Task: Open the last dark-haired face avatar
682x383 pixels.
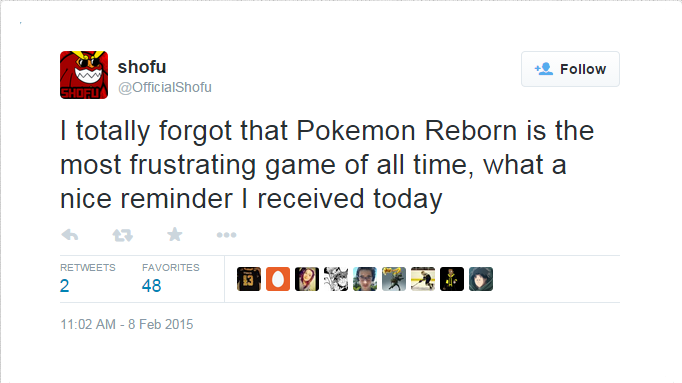Action: pos(481,279)
